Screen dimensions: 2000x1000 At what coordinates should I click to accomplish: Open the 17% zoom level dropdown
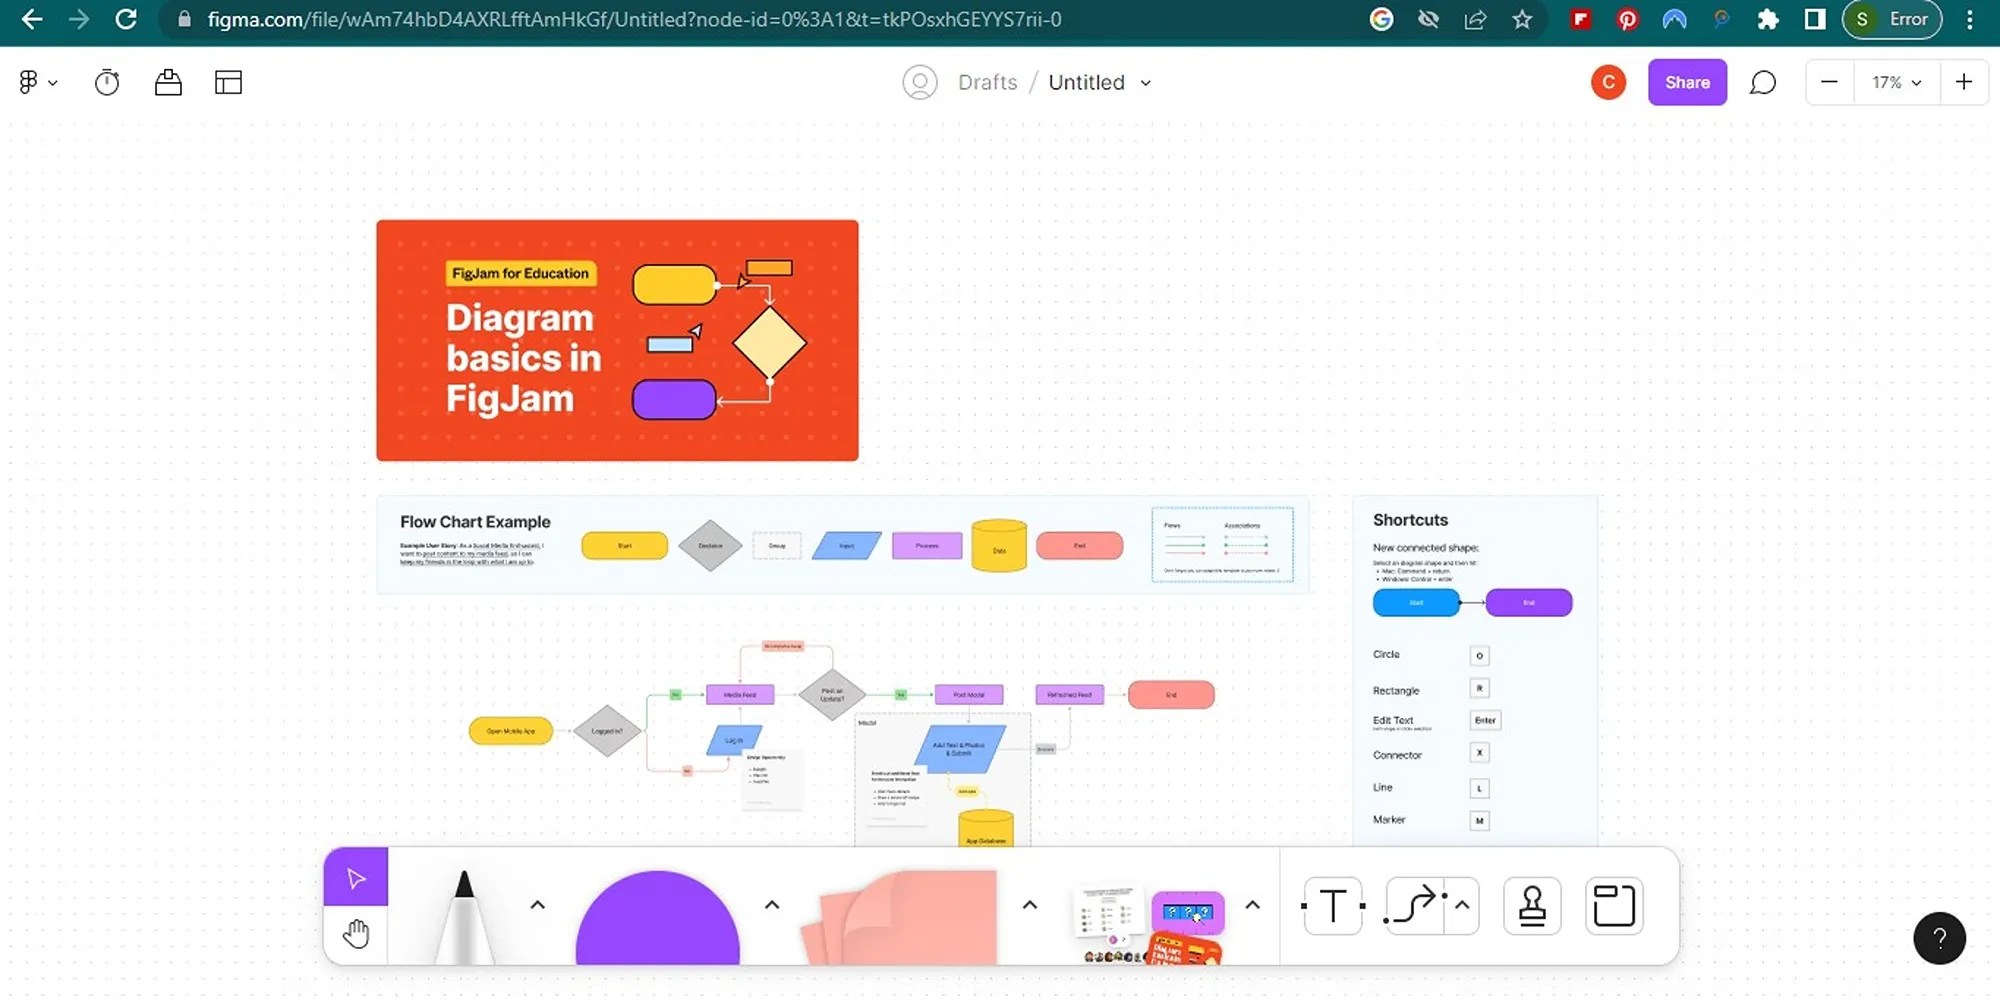click(x=1893, y=82)
